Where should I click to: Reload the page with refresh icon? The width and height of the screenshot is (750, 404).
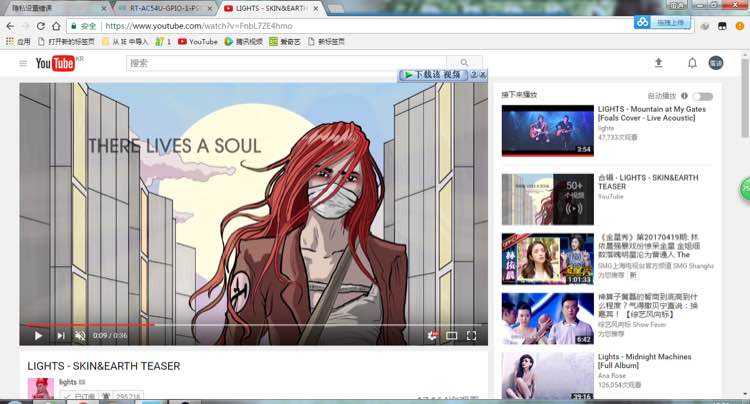point(40,26)
